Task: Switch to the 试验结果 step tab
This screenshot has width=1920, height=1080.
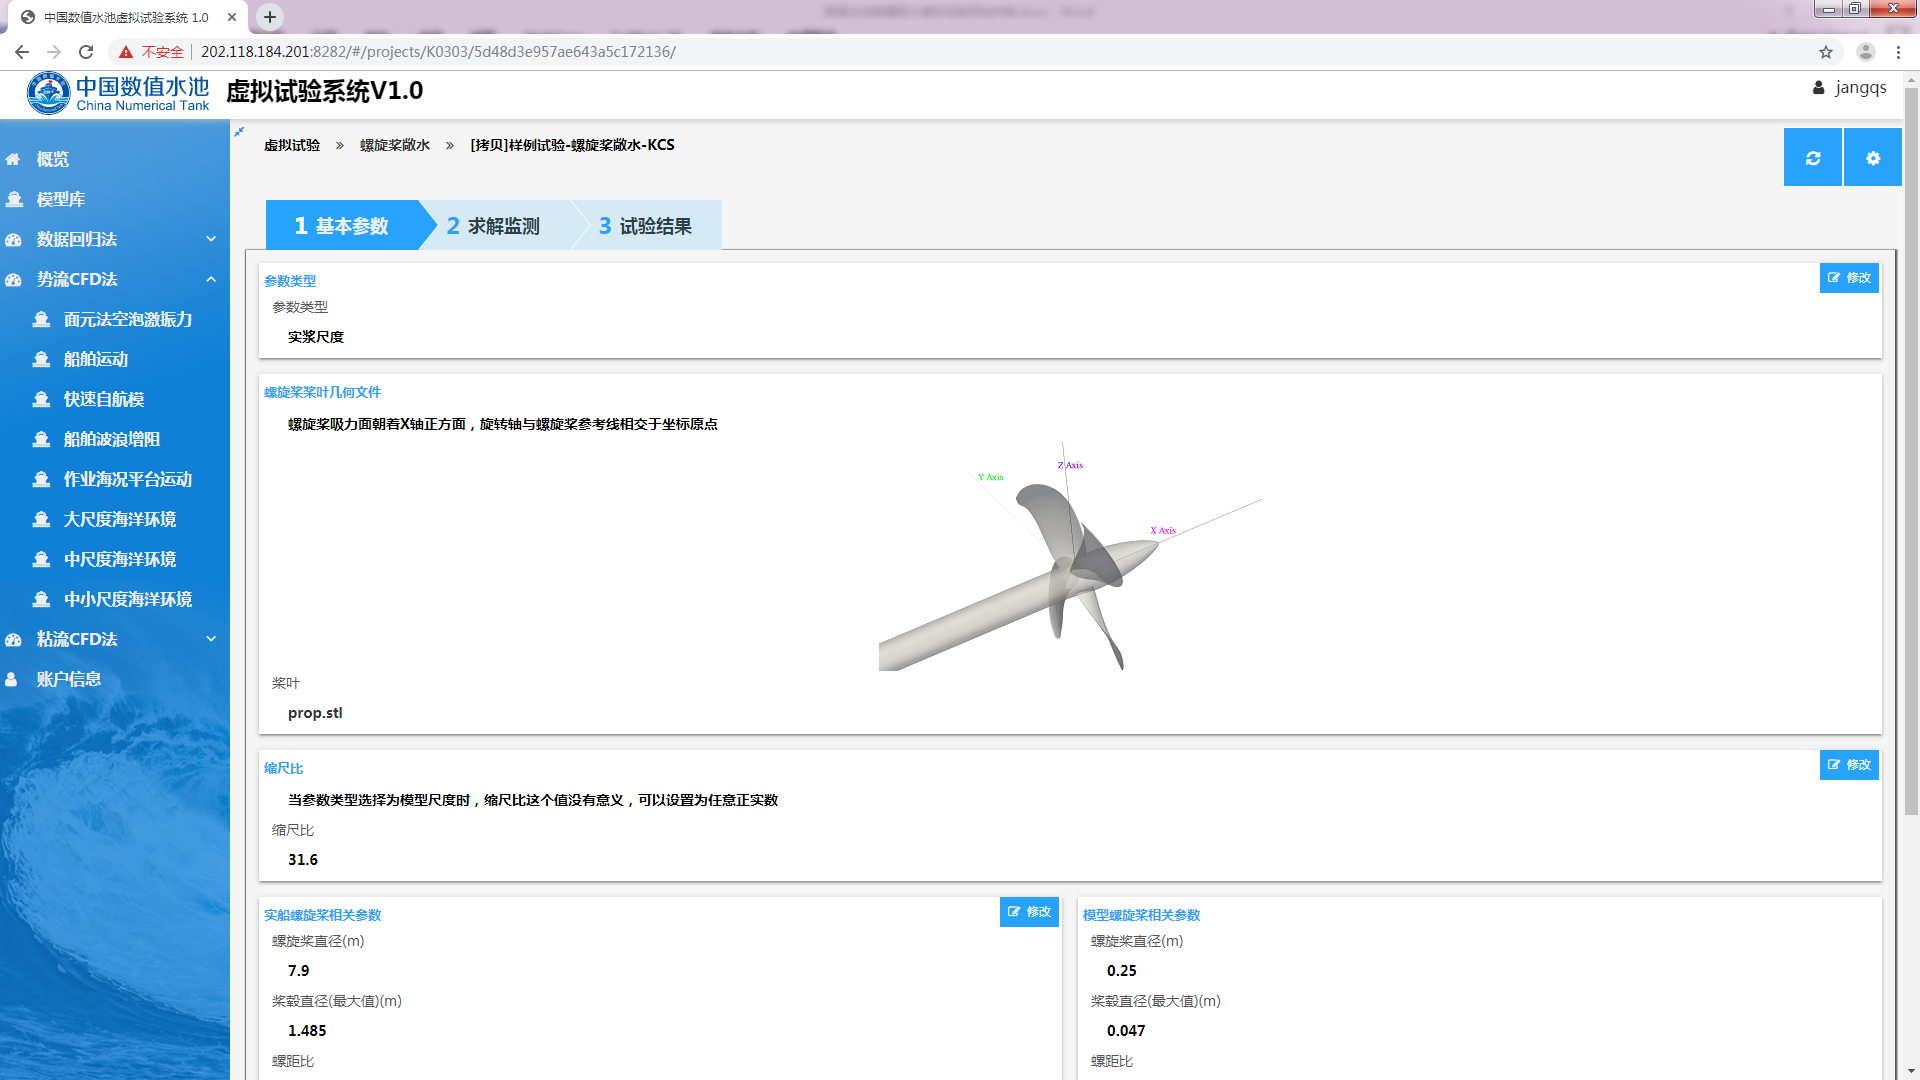Action: pos(646,226)
